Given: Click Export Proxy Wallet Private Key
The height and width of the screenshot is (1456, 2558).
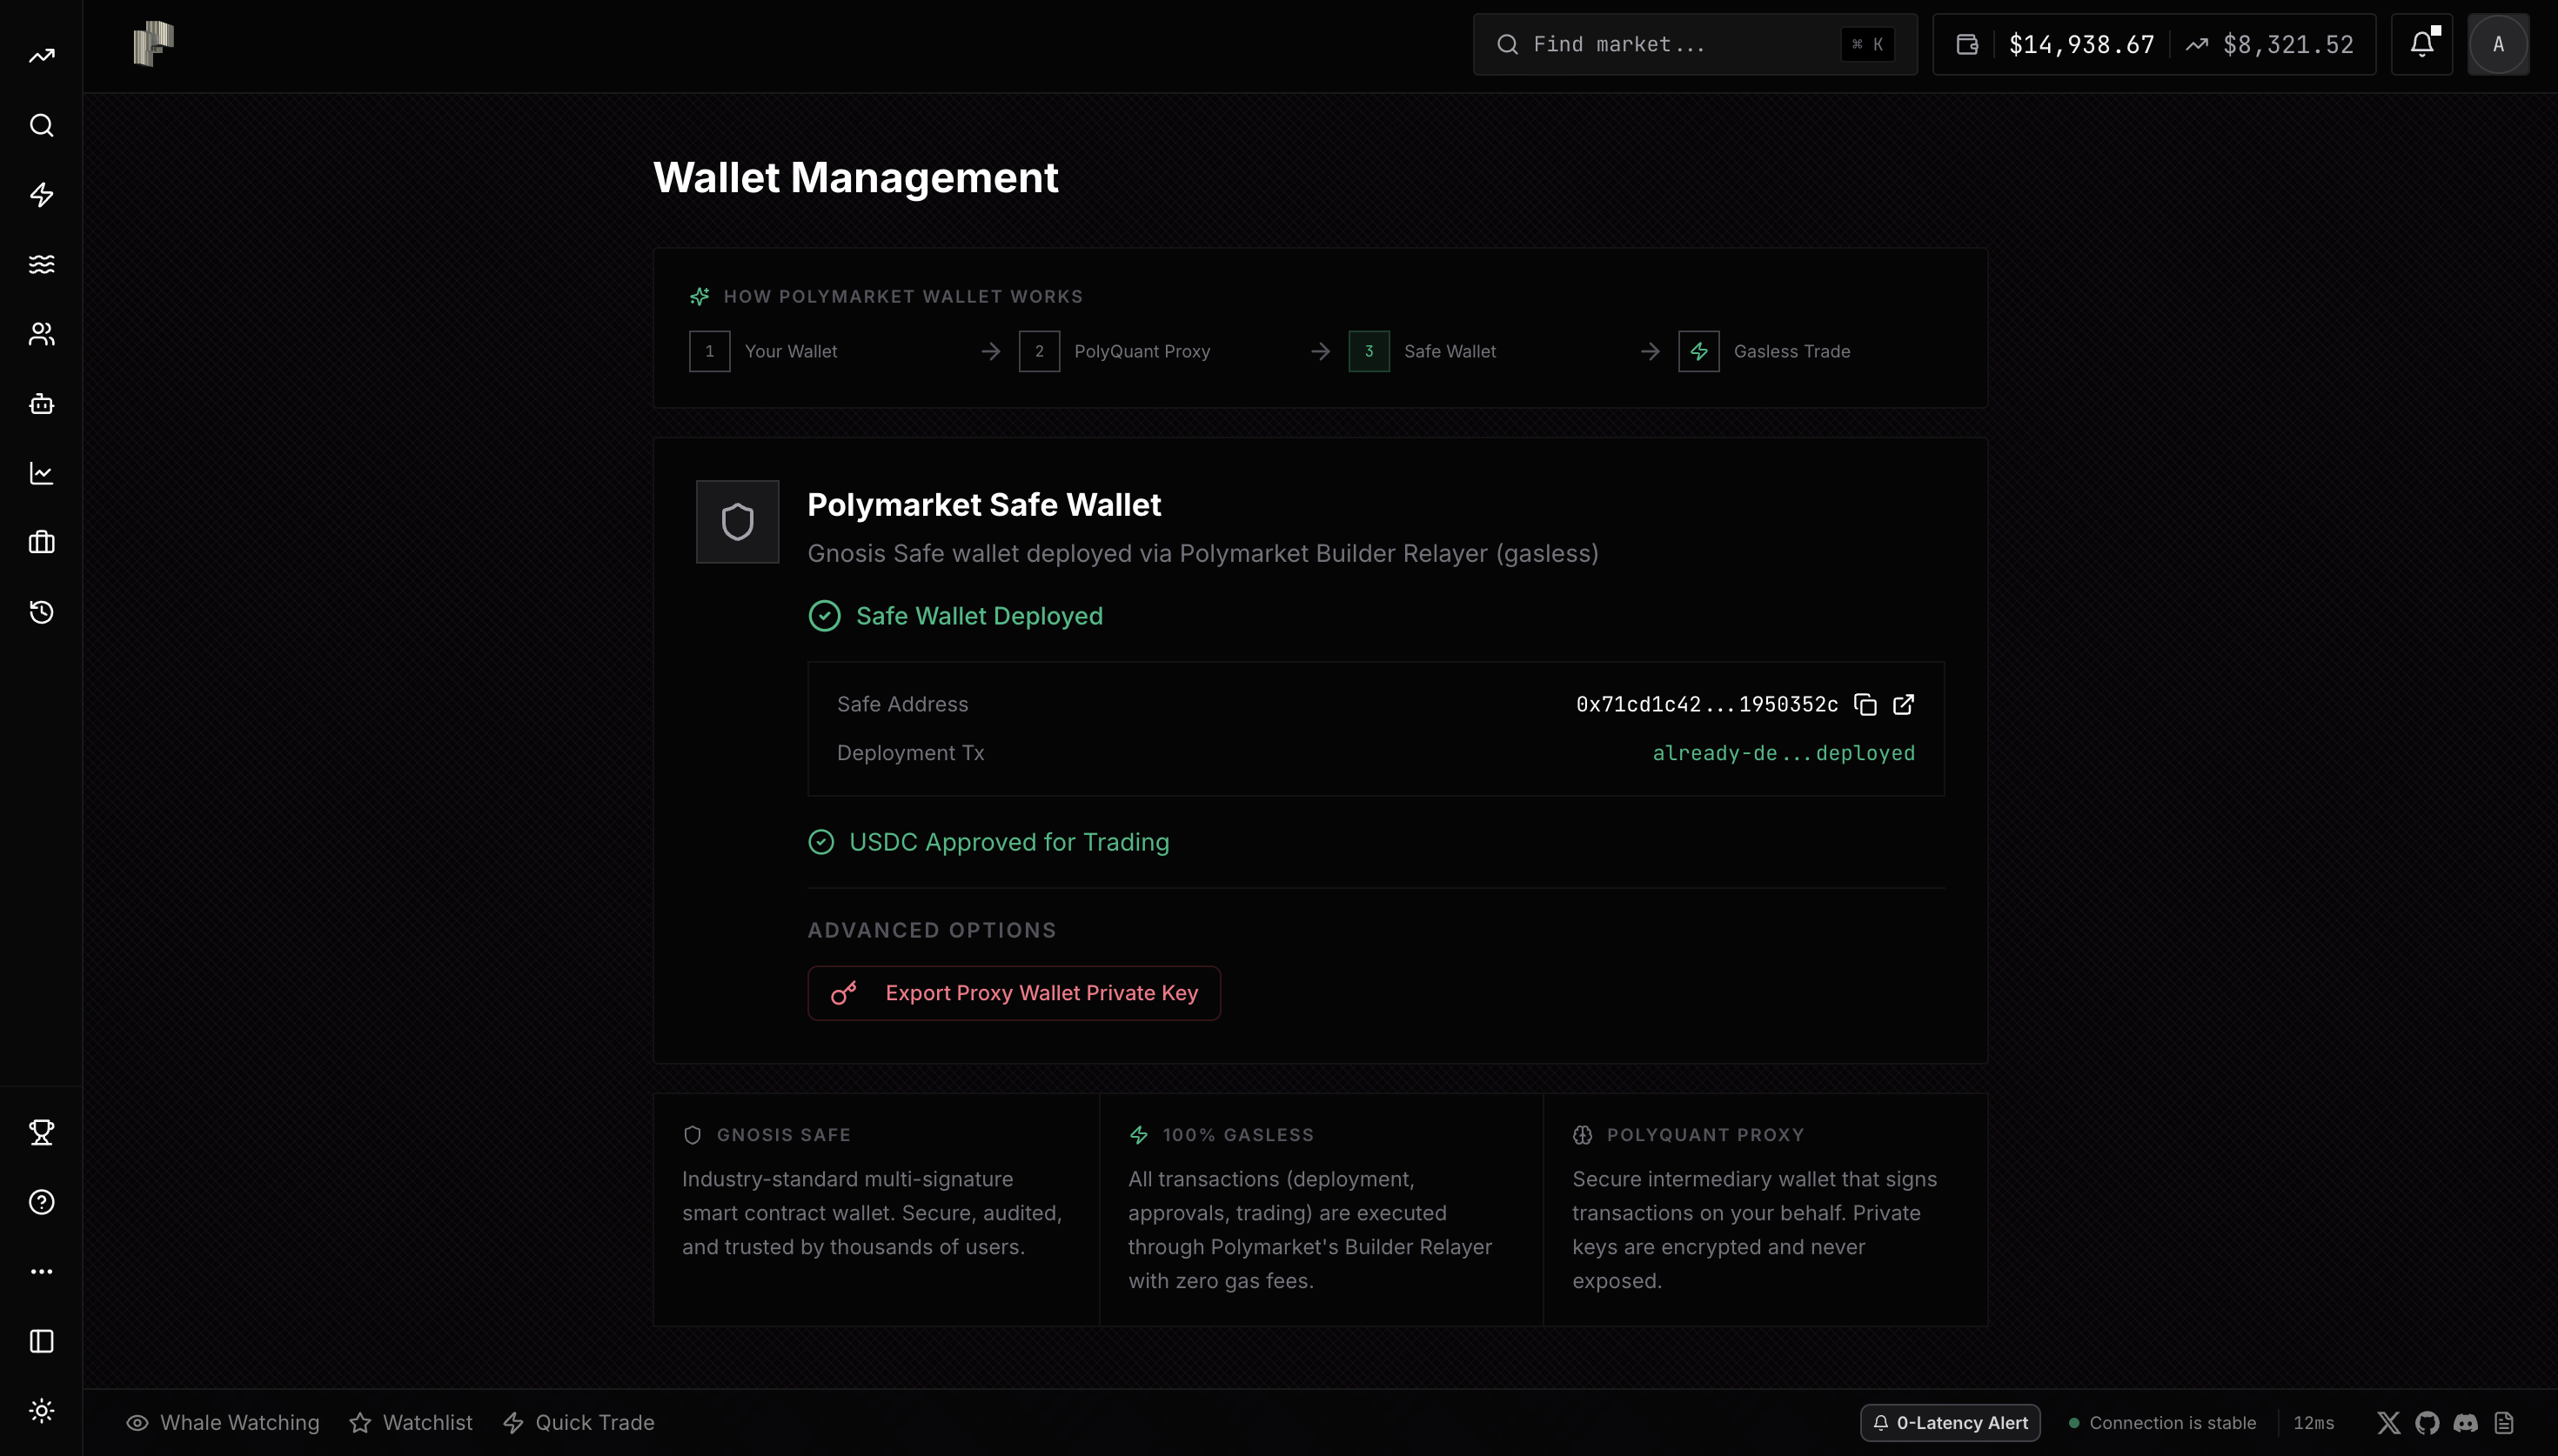Looking at the screenshot, I should pos(1014,993).
